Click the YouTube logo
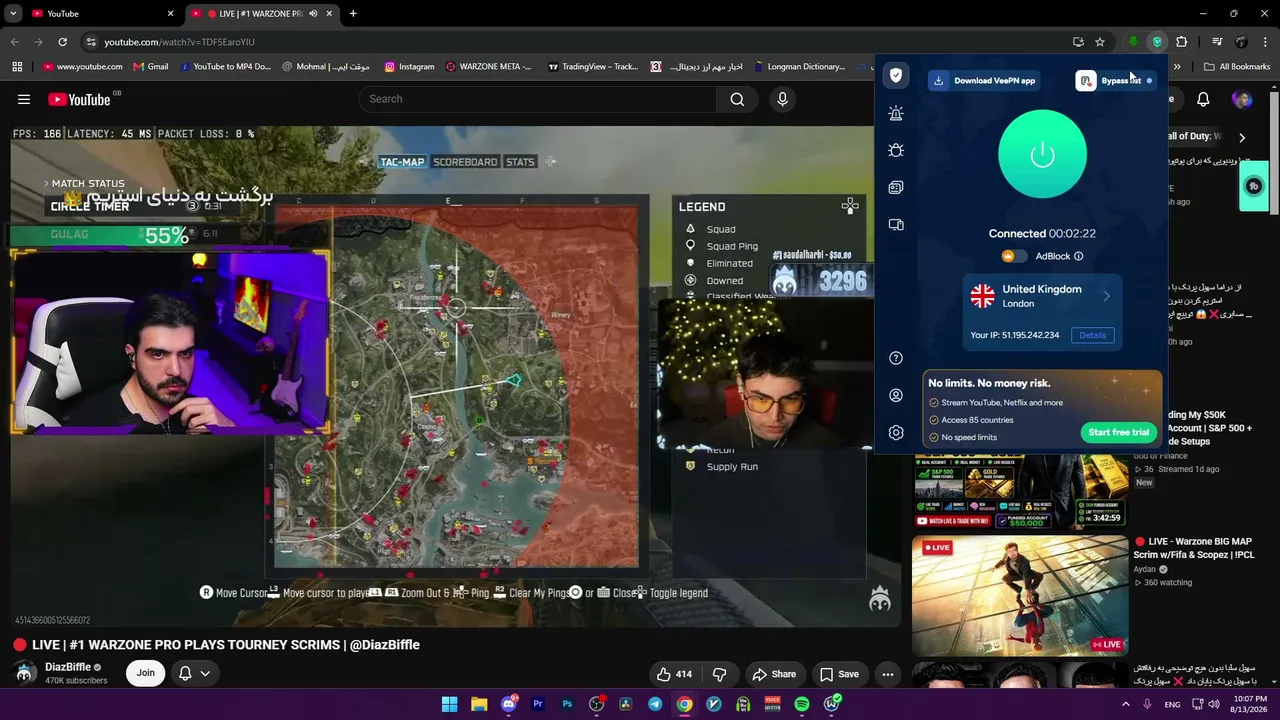 pos(79,99)
